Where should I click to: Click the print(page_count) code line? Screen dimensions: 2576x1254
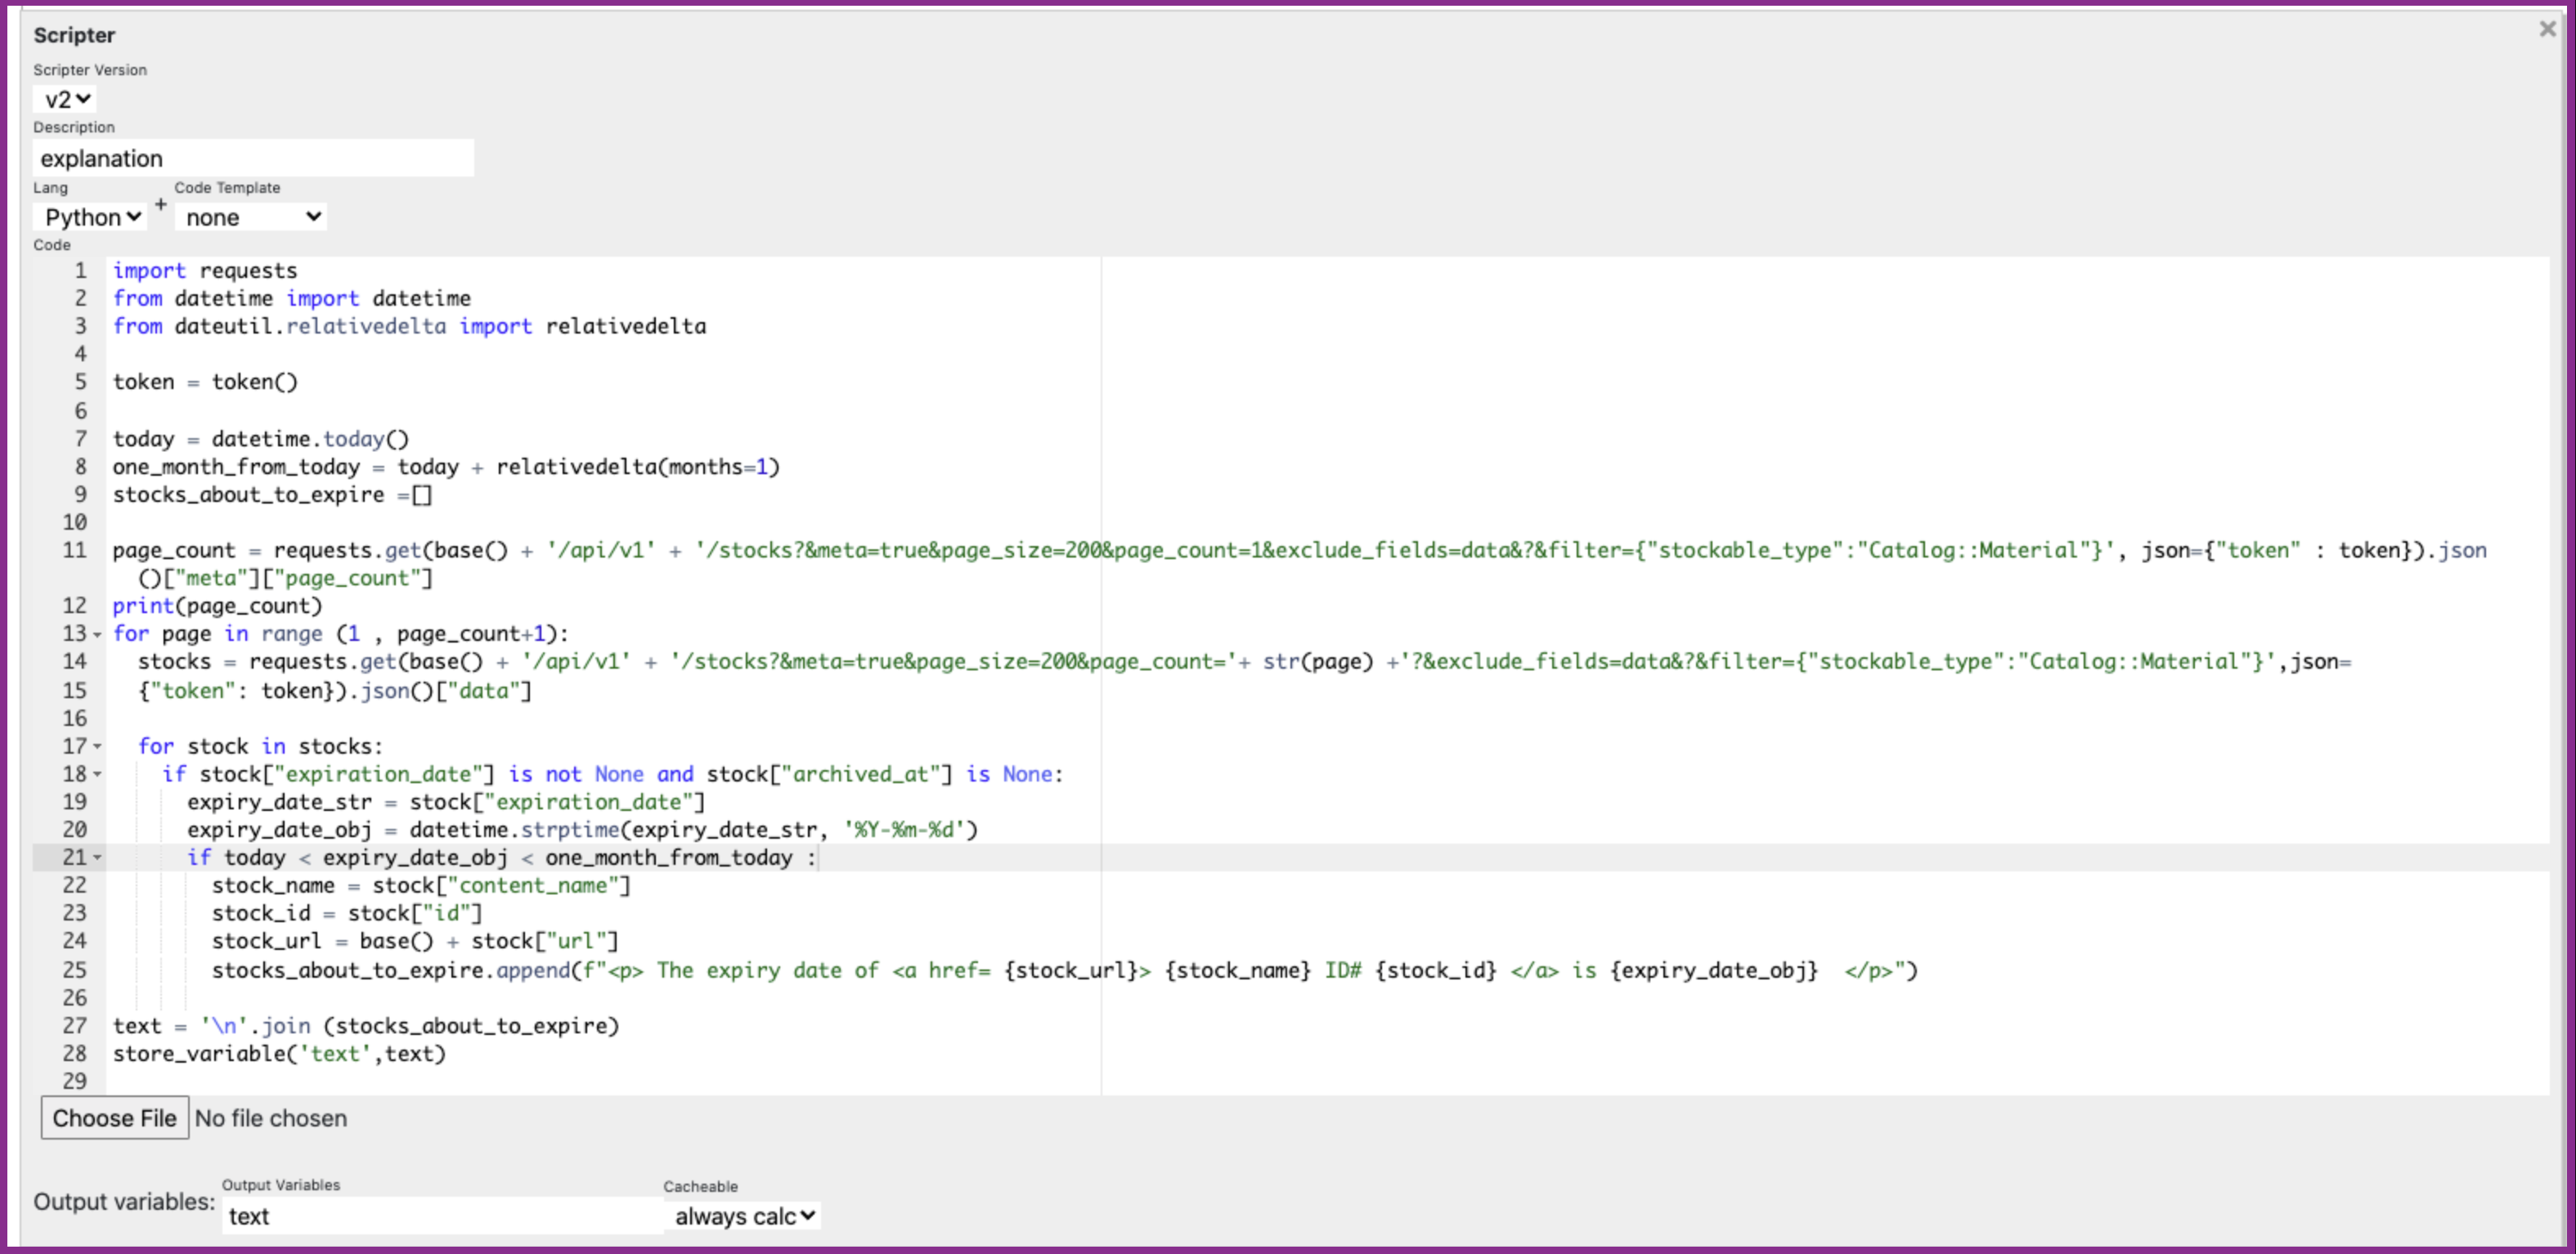pyautogui.click(x=217, y=606)
